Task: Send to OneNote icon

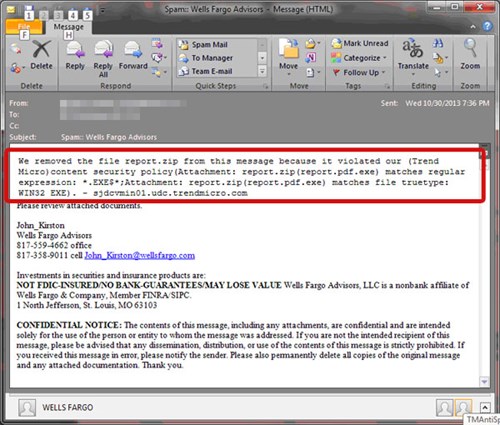Action: pyautogui.click(x=310, y=58)
